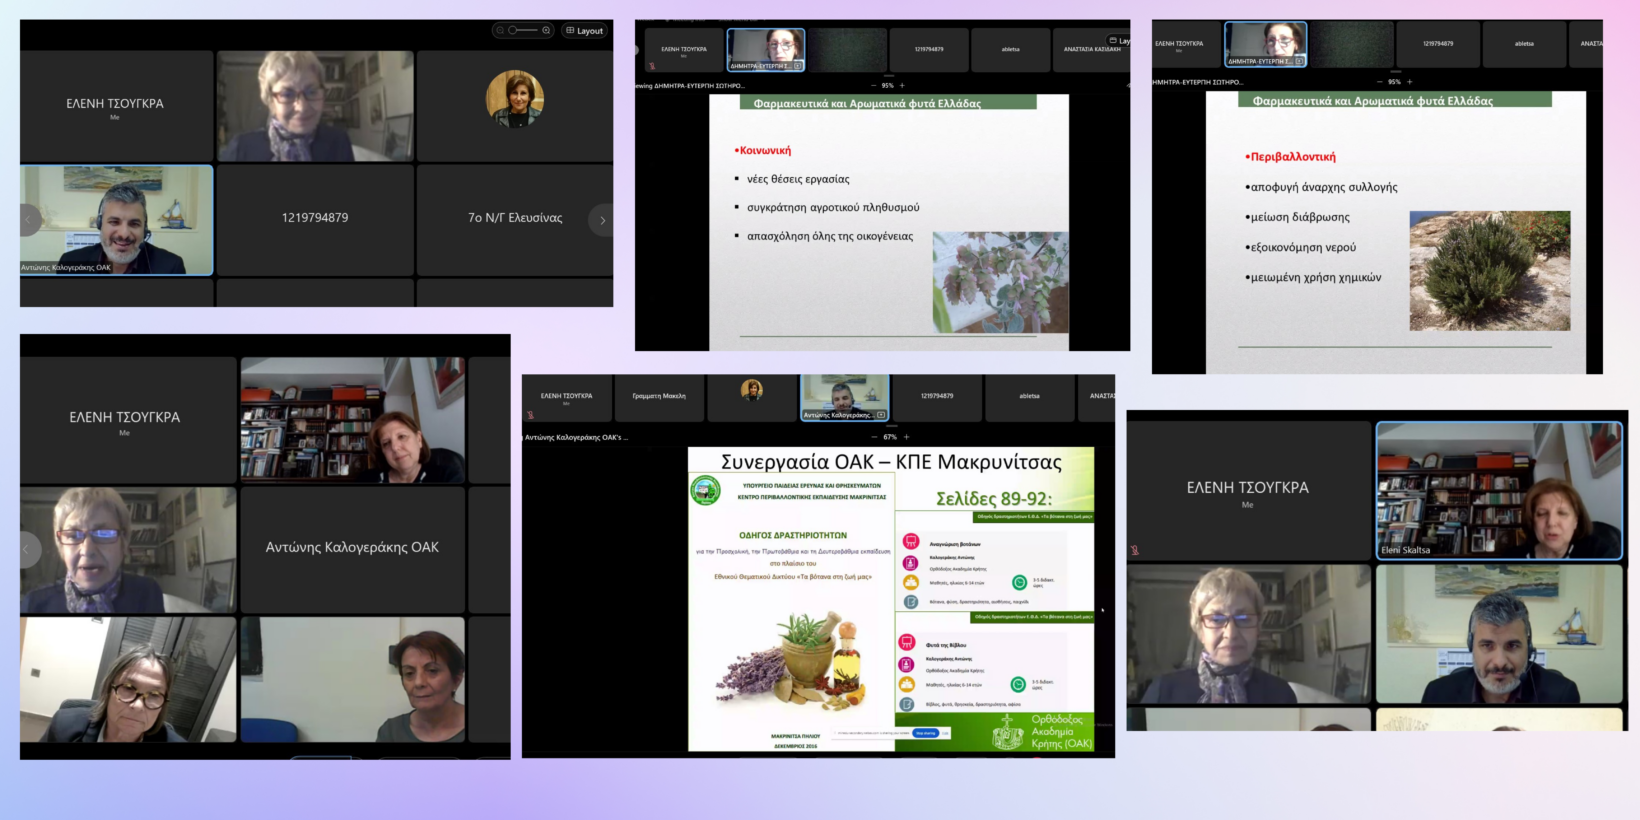
Task: Click Eleni Skaltsa video tile
Action: (x=1499, y=490)
